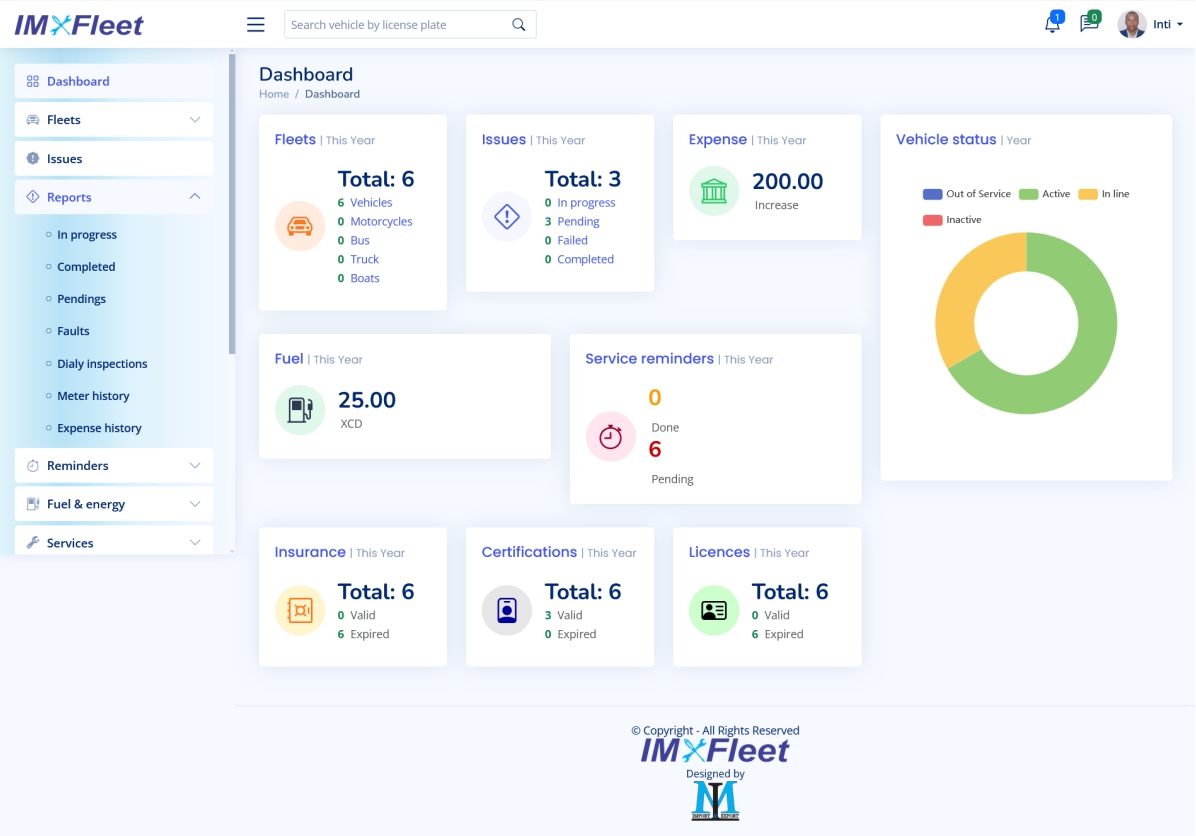This screenshot has height=836, width=1196.
Task: Click the fuel pump icon on Fuel card
Action: click(x=300, y=410)
